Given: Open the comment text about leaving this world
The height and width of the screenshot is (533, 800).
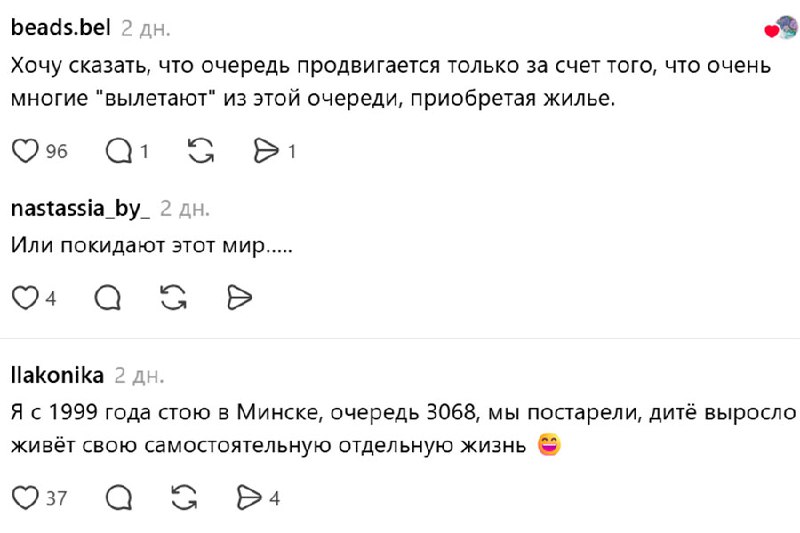Looking at the screenshot, I should tap(151, 245).
